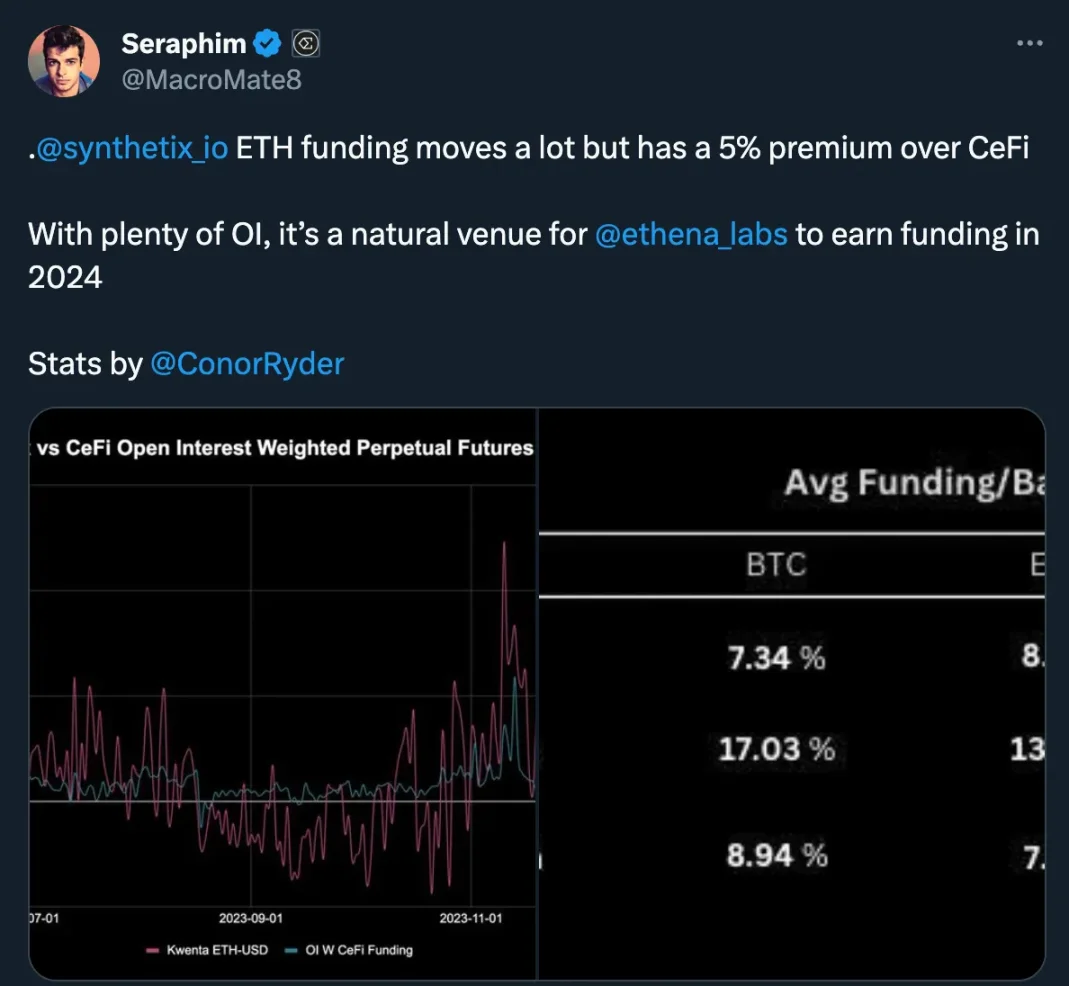
Task: Click the Kwenta ETH-USD legend label
Action: (x=217, y=951)
